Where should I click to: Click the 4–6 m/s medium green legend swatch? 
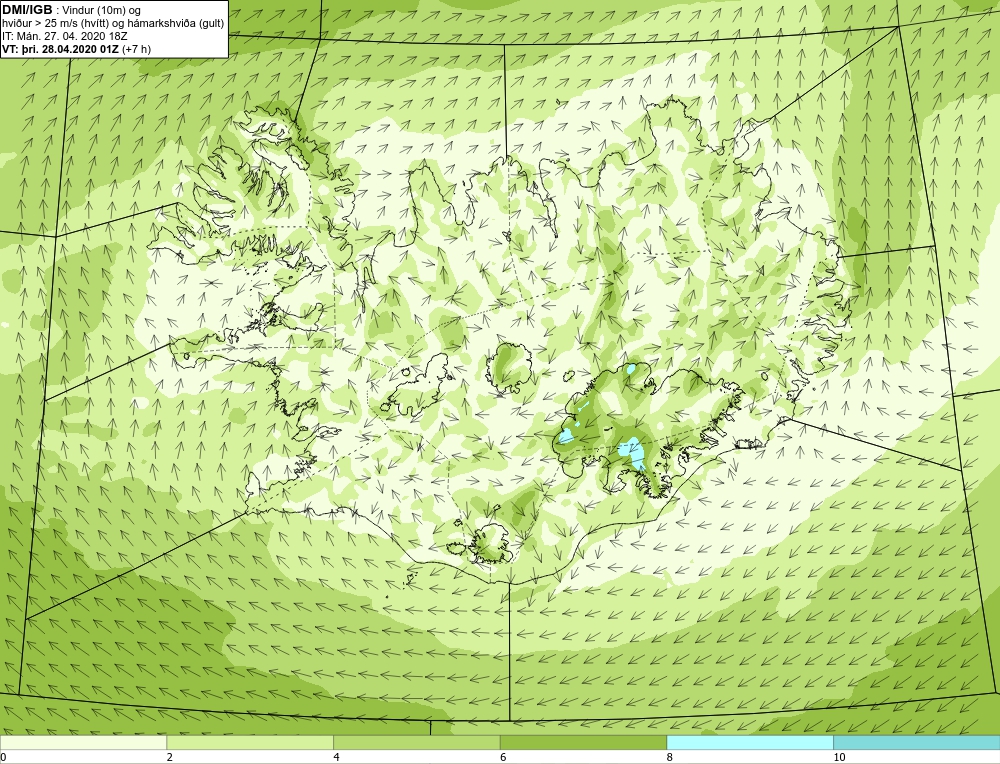(416, 742)
